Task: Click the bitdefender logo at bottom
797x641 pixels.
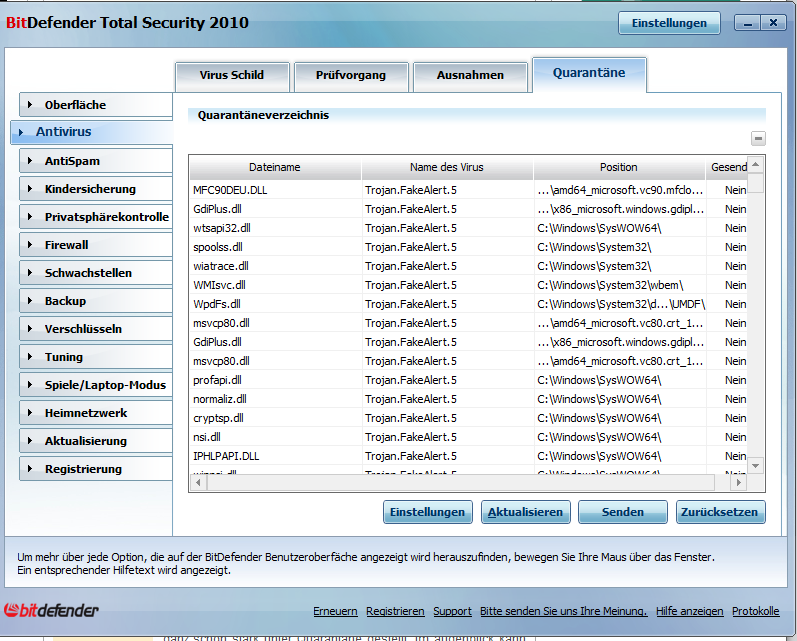Action: pyautogui.click(x=51, y=610)
